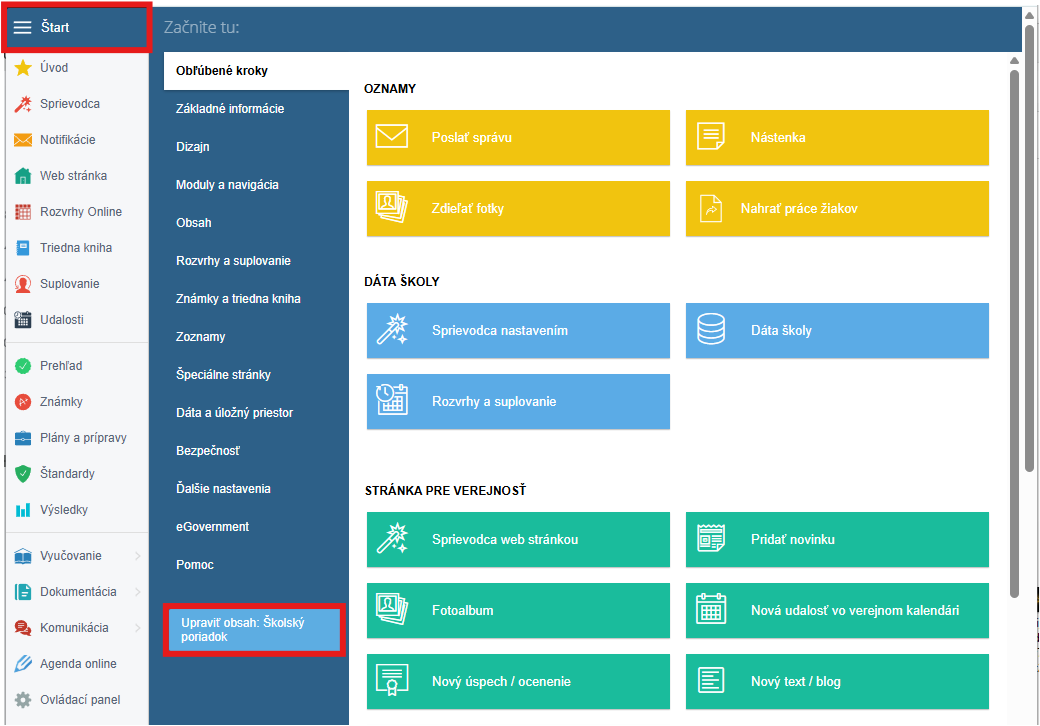Open Ďalšie nastavenia section
Viewport: 1040px width, 726px height.
[x=256, y=489]
